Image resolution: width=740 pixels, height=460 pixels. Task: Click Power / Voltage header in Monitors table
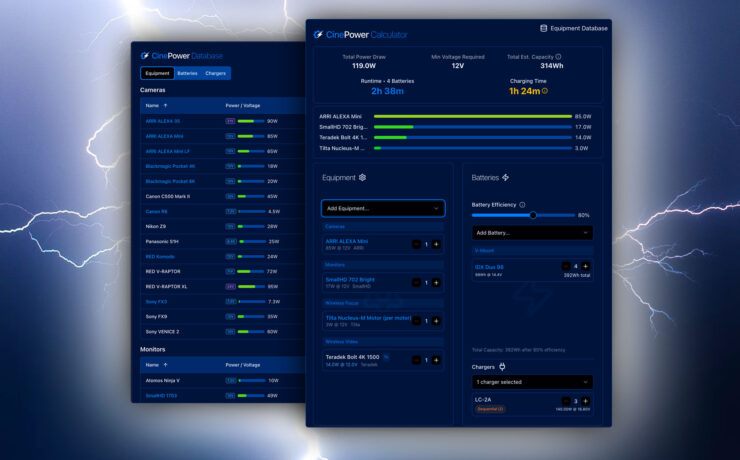(x=243, y=365)
